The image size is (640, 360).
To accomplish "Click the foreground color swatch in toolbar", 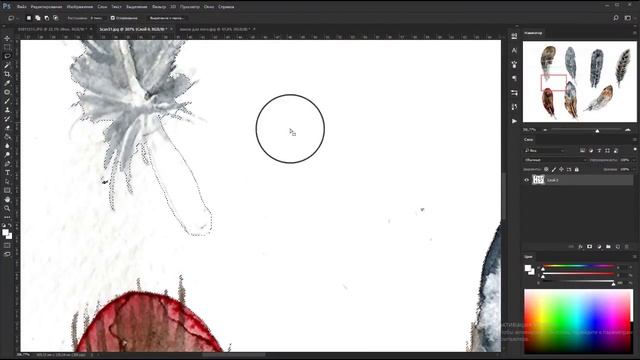I will [x=5, y=232].
